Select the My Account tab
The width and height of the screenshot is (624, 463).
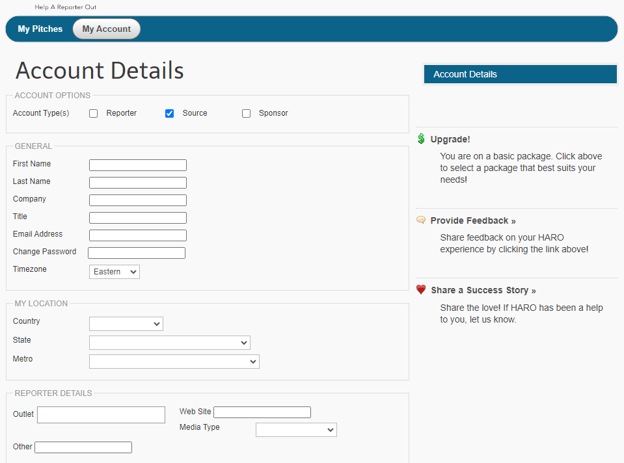(106, 29)
